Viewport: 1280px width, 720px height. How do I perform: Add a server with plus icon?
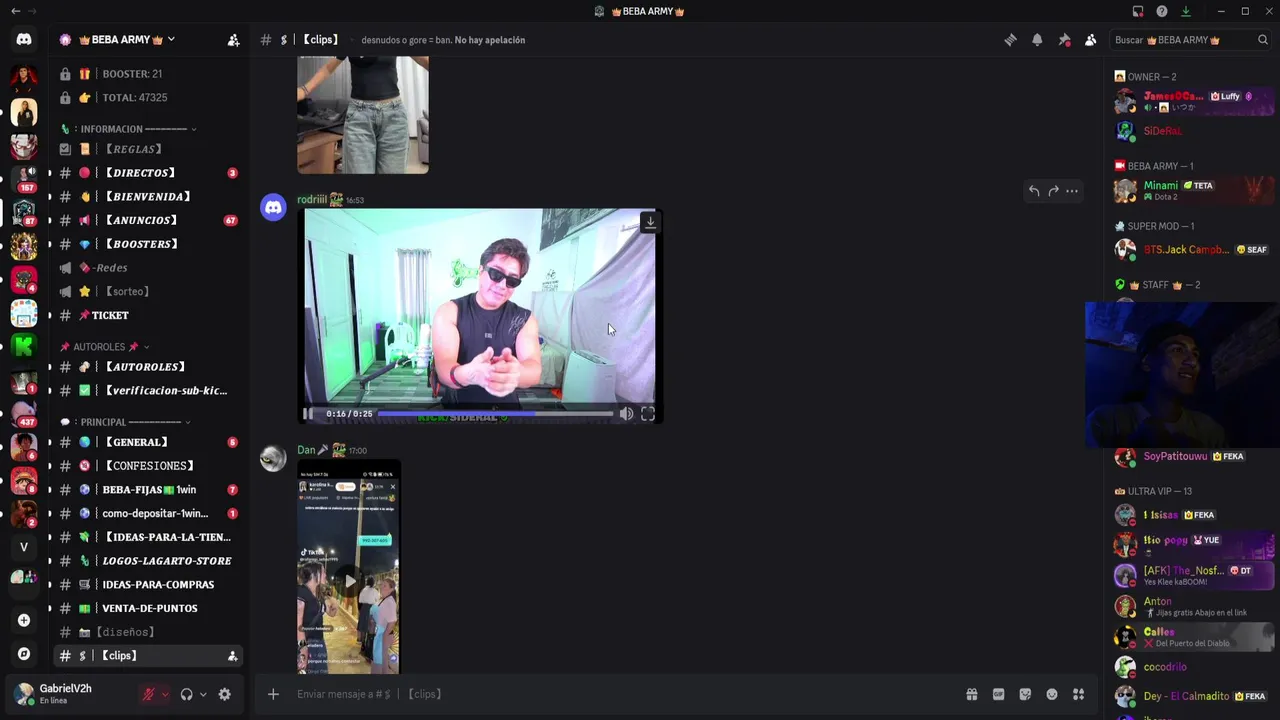[x=24, y=620]
